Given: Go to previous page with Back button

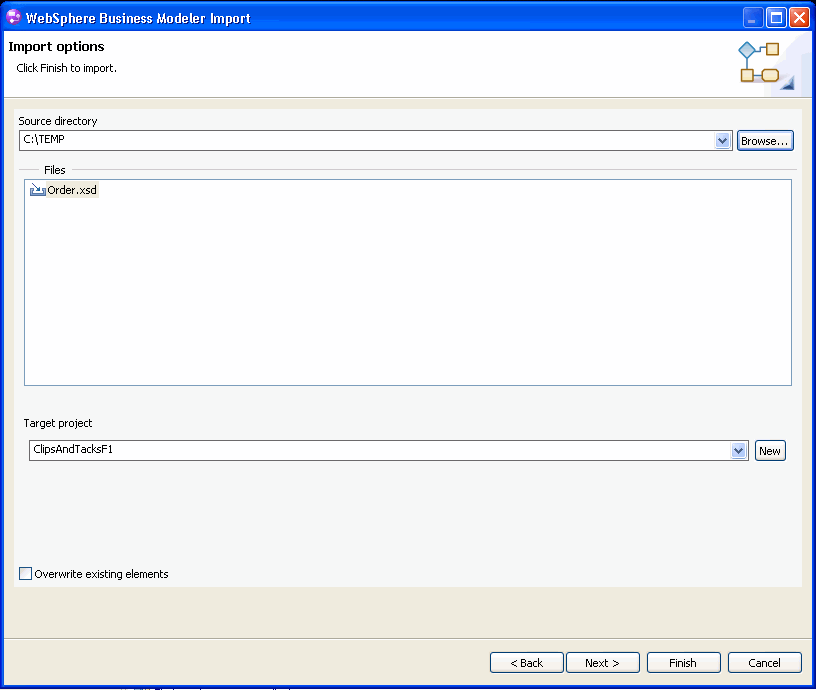Looking at the screenshot, I should coord(526,663).
